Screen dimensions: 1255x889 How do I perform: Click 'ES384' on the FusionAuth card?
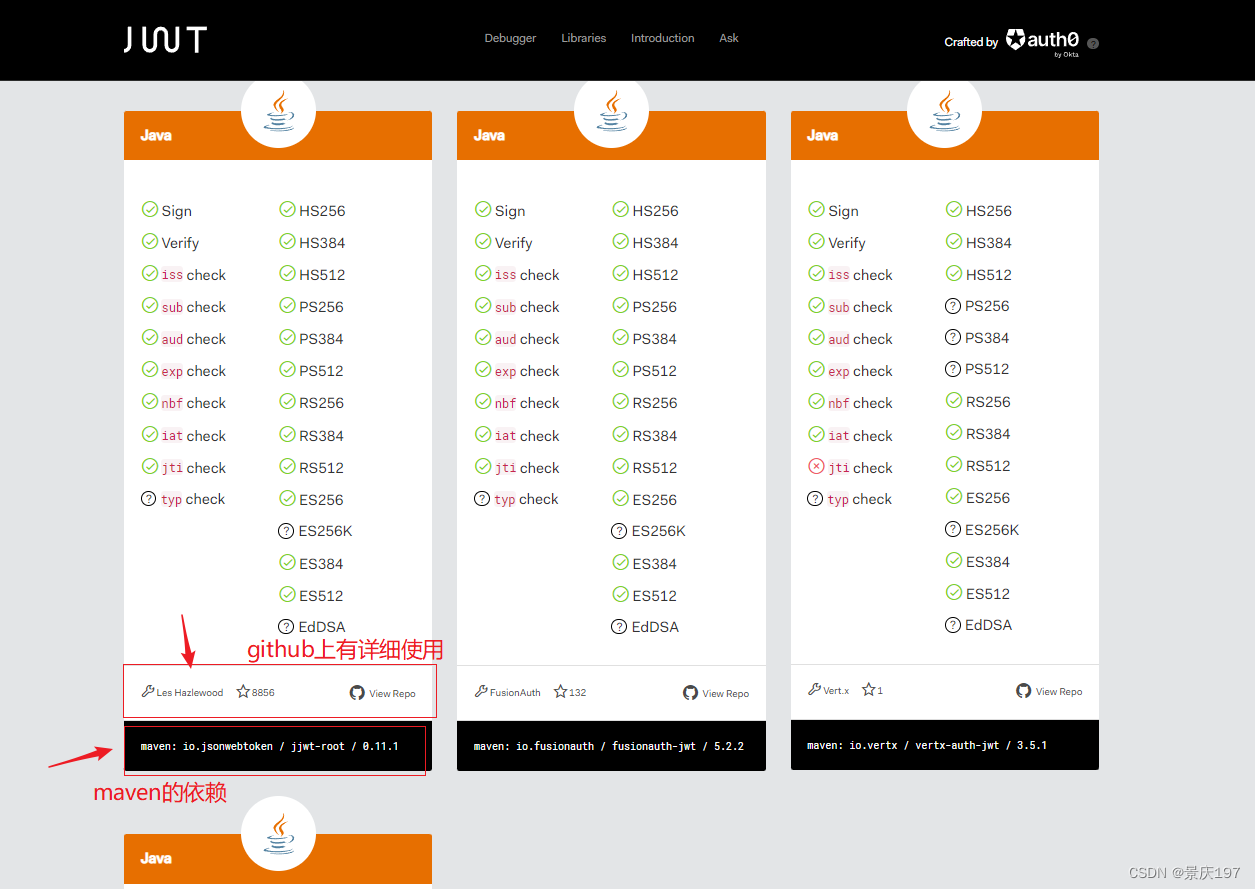pyautogui.click(x=654, y=564)
